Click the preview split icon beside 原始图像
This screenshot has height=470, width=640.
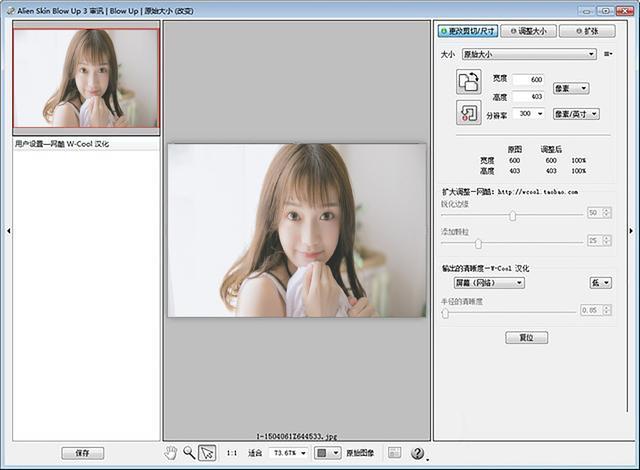[x=394, y=453]
